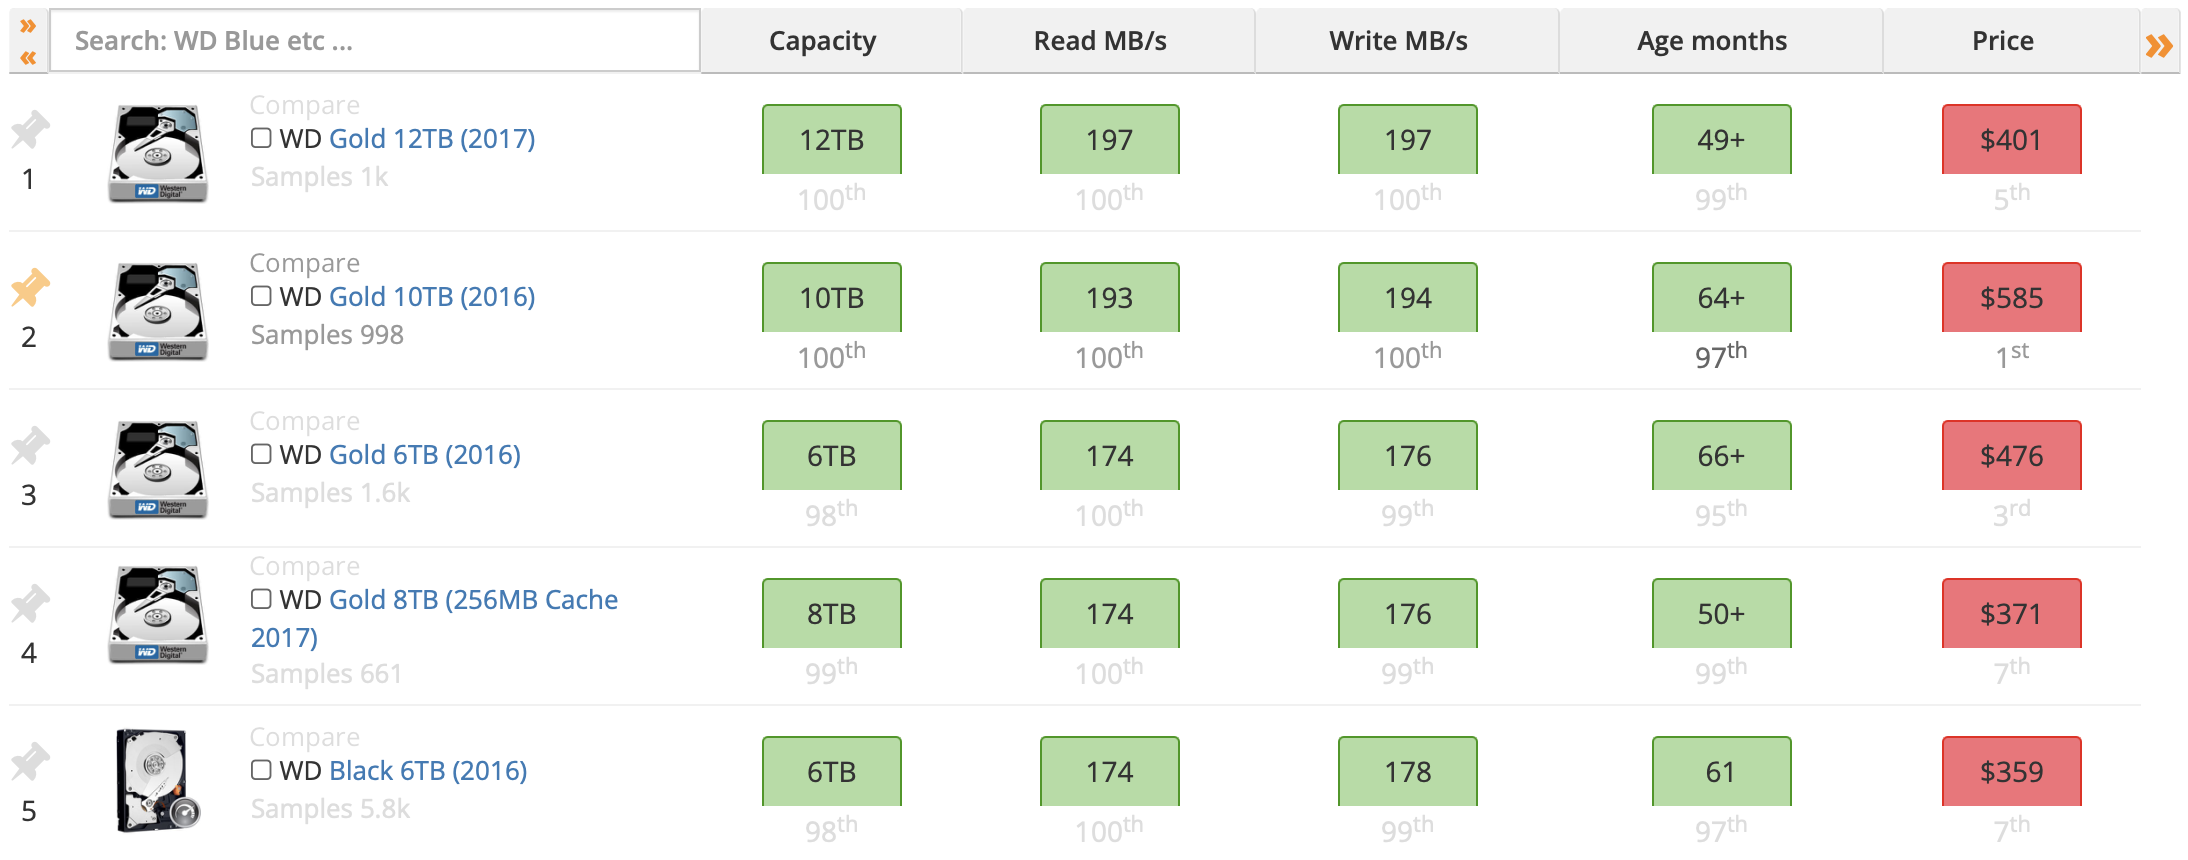Pin the WD Gold 8TB row
The image size is (2188, 860).
coord(30,604)
